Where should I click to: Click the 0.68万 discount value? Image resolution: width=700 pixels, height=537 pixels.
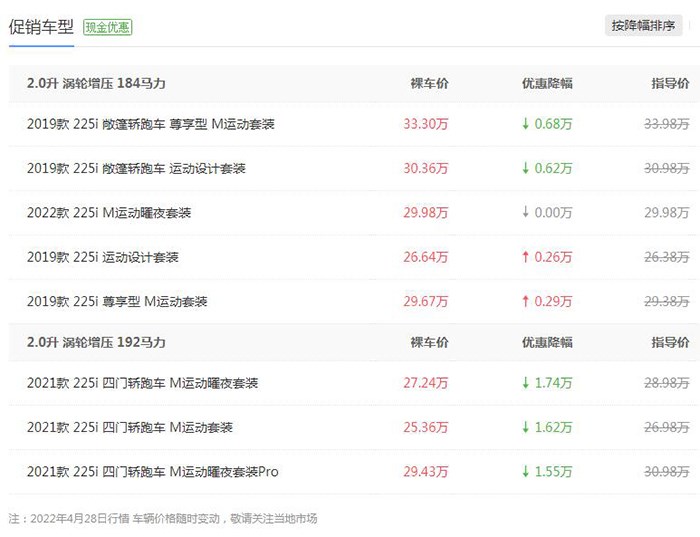553,124
